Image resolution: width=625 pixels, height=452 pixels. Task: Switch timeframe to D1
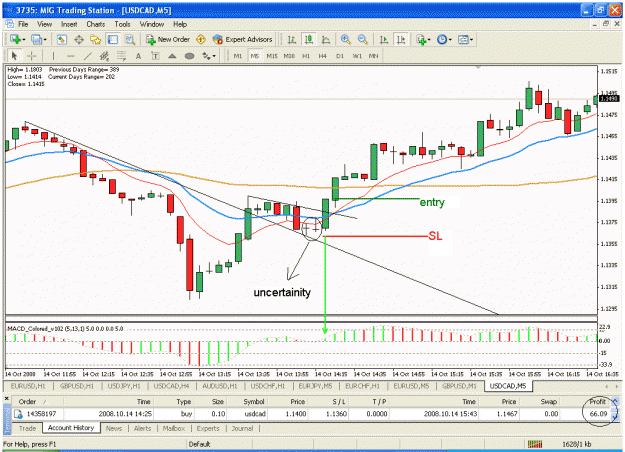click(x=340, y=56)
